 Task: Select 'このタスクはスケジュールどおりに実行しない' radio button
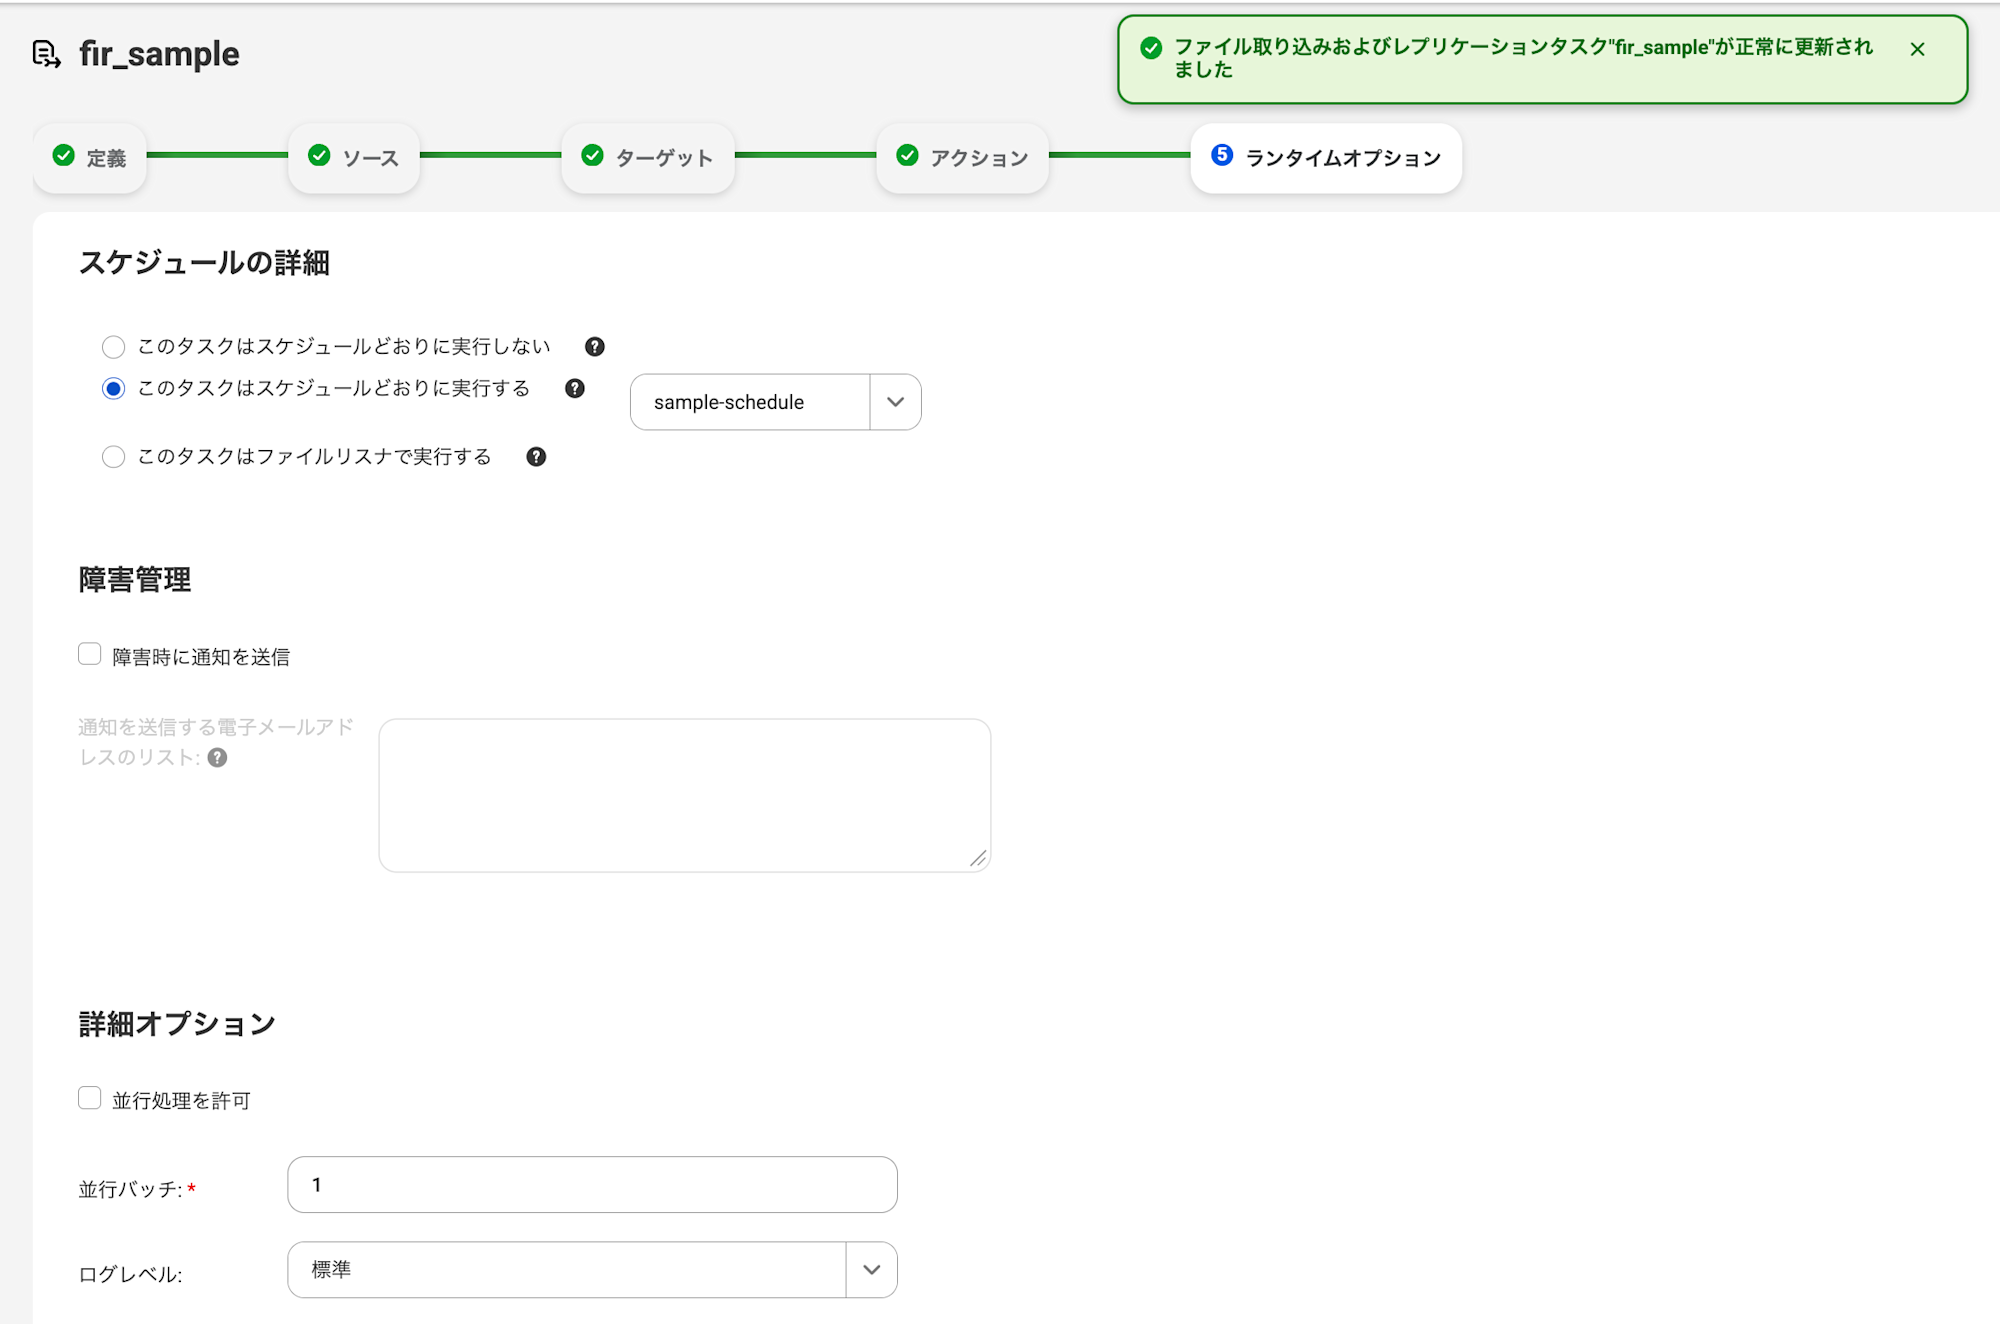(114, 347)
